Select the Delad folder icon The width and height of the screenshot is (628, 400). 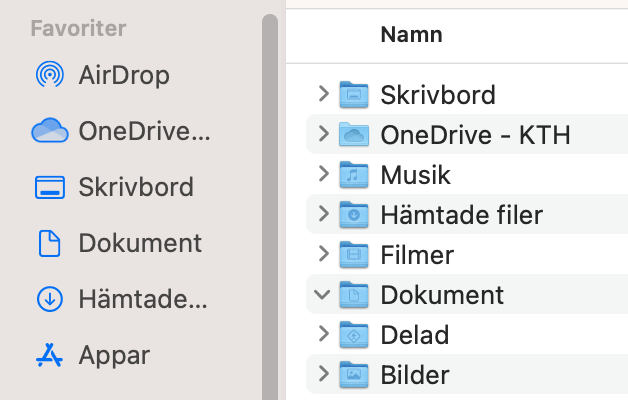click(x=354, y=335)
